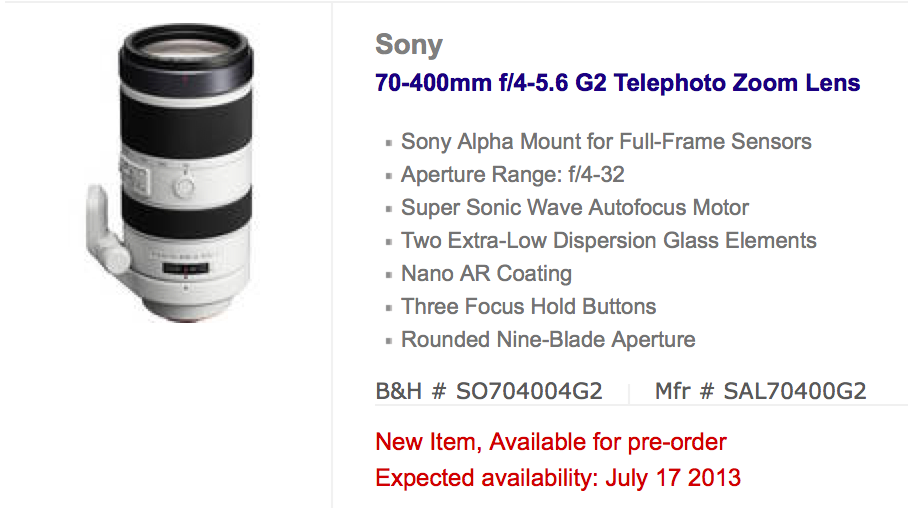Click the Rounded Nine-Blade Aperture line

click(548, 339)
